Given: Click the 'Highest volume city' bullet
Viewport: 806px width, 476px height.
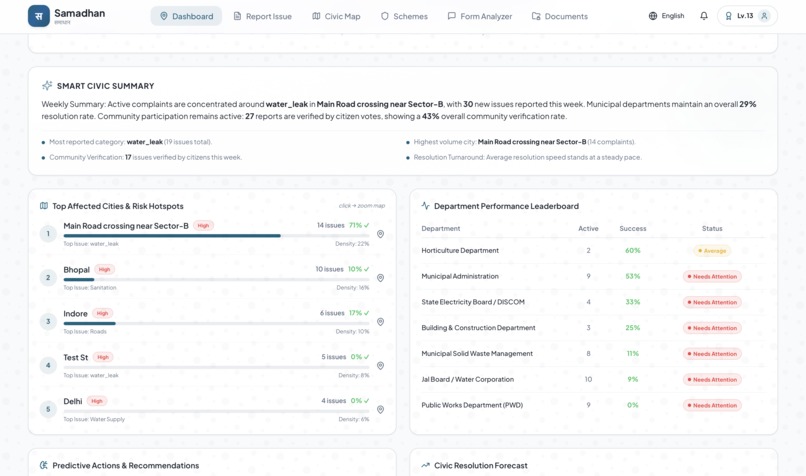Looking at the screenshot, I should tap(521, 142).
